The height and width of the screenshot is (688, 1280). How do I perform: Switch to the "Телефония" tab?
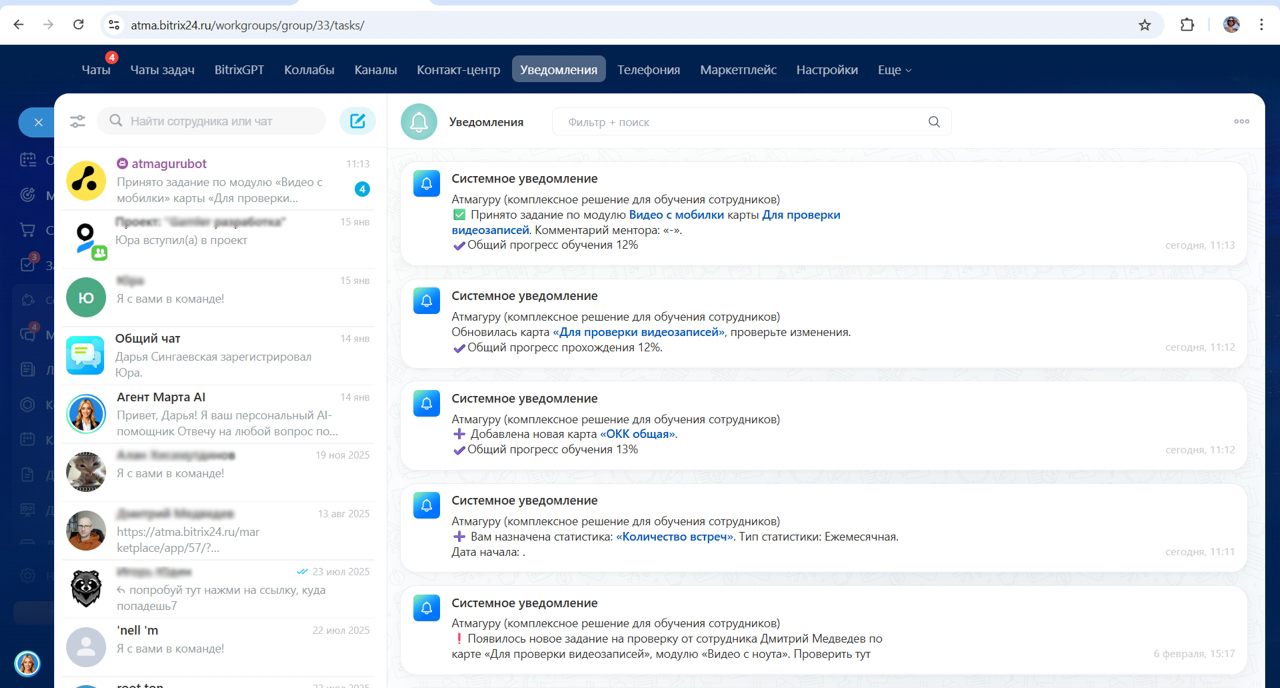648,70
